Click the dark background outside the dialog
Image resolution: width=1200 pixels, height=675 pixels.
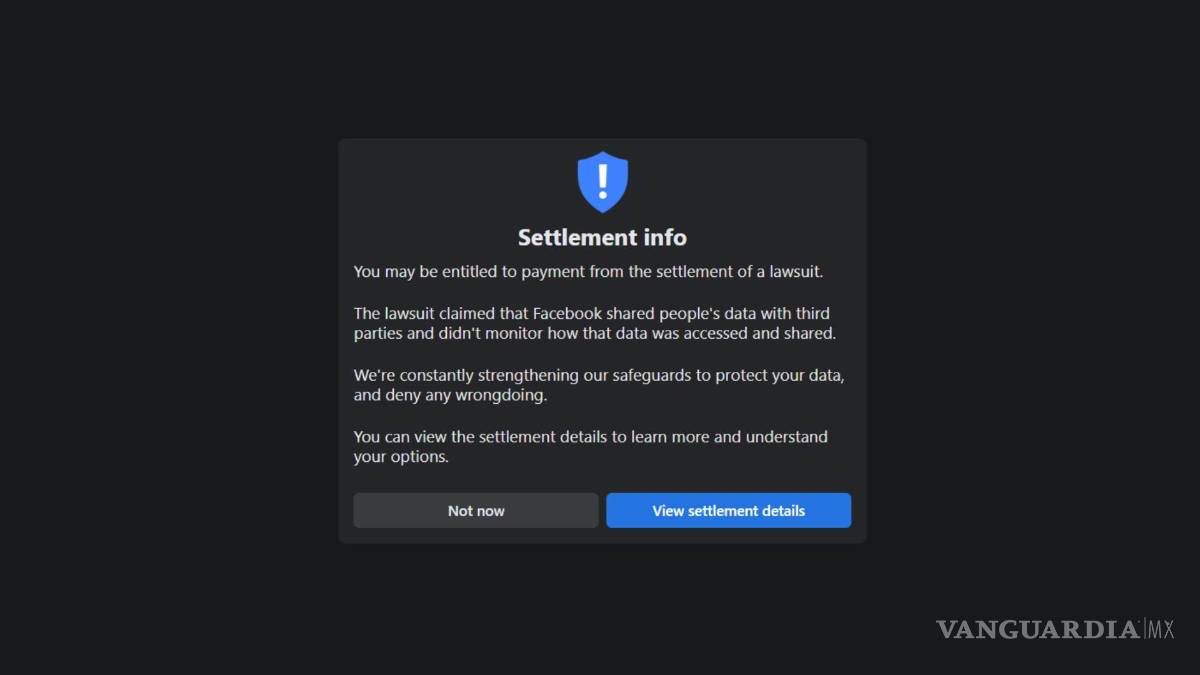(150, 340)
